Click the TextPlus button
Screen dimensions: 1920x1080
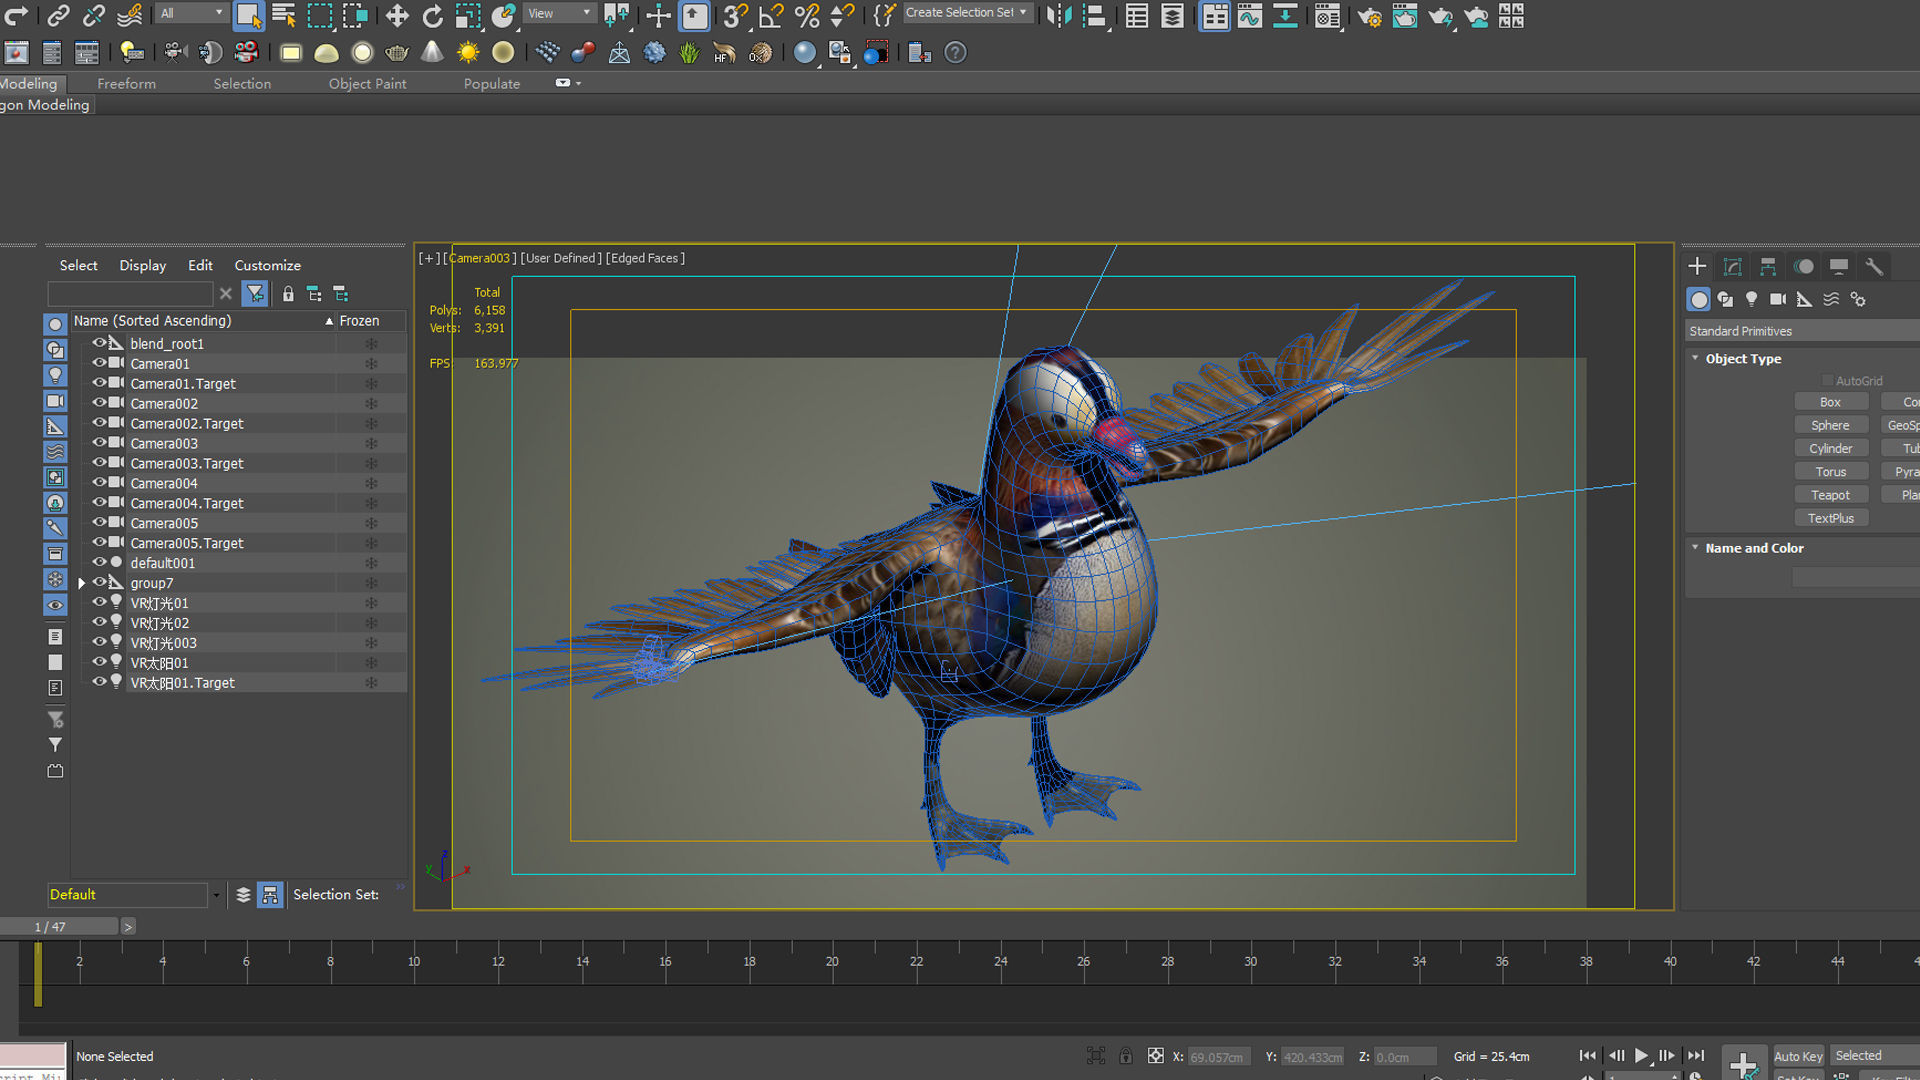(1830, 518)
